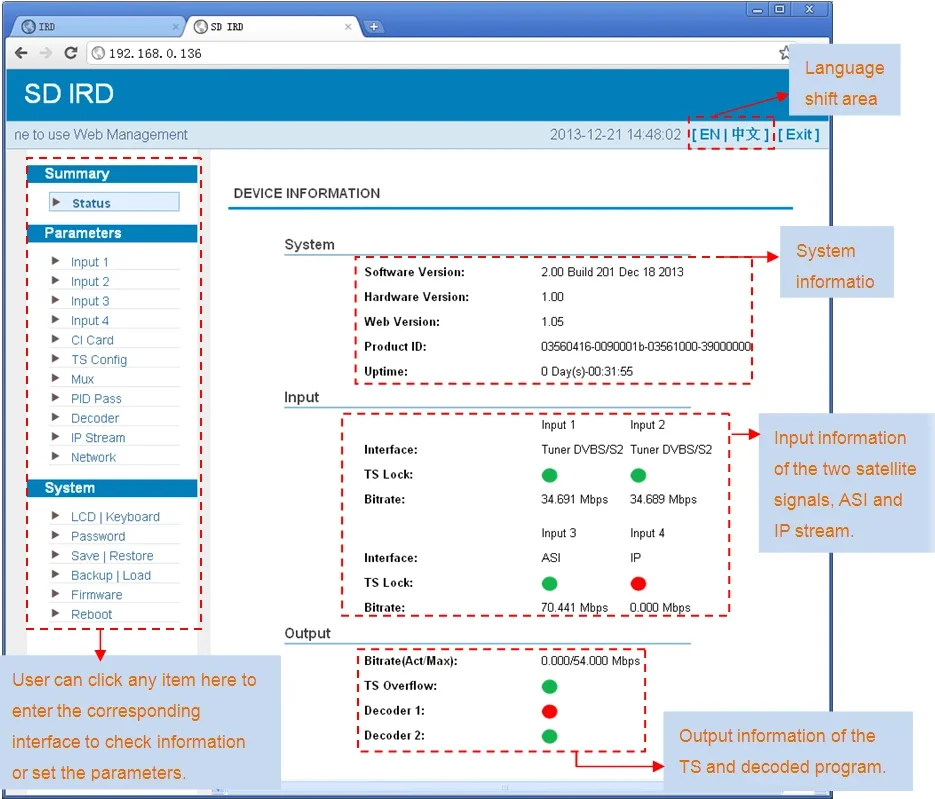Expand the TS Config arrow in sidebar
The height and width of the screenshot is (799, 935).
55,359
